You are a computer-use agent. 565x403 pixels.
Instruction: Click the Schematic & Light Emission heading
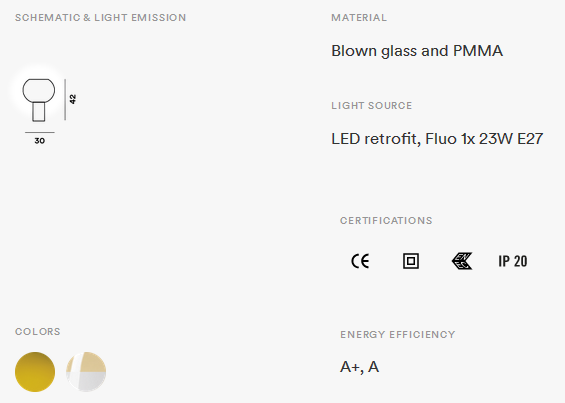click(x=101, y=18)
